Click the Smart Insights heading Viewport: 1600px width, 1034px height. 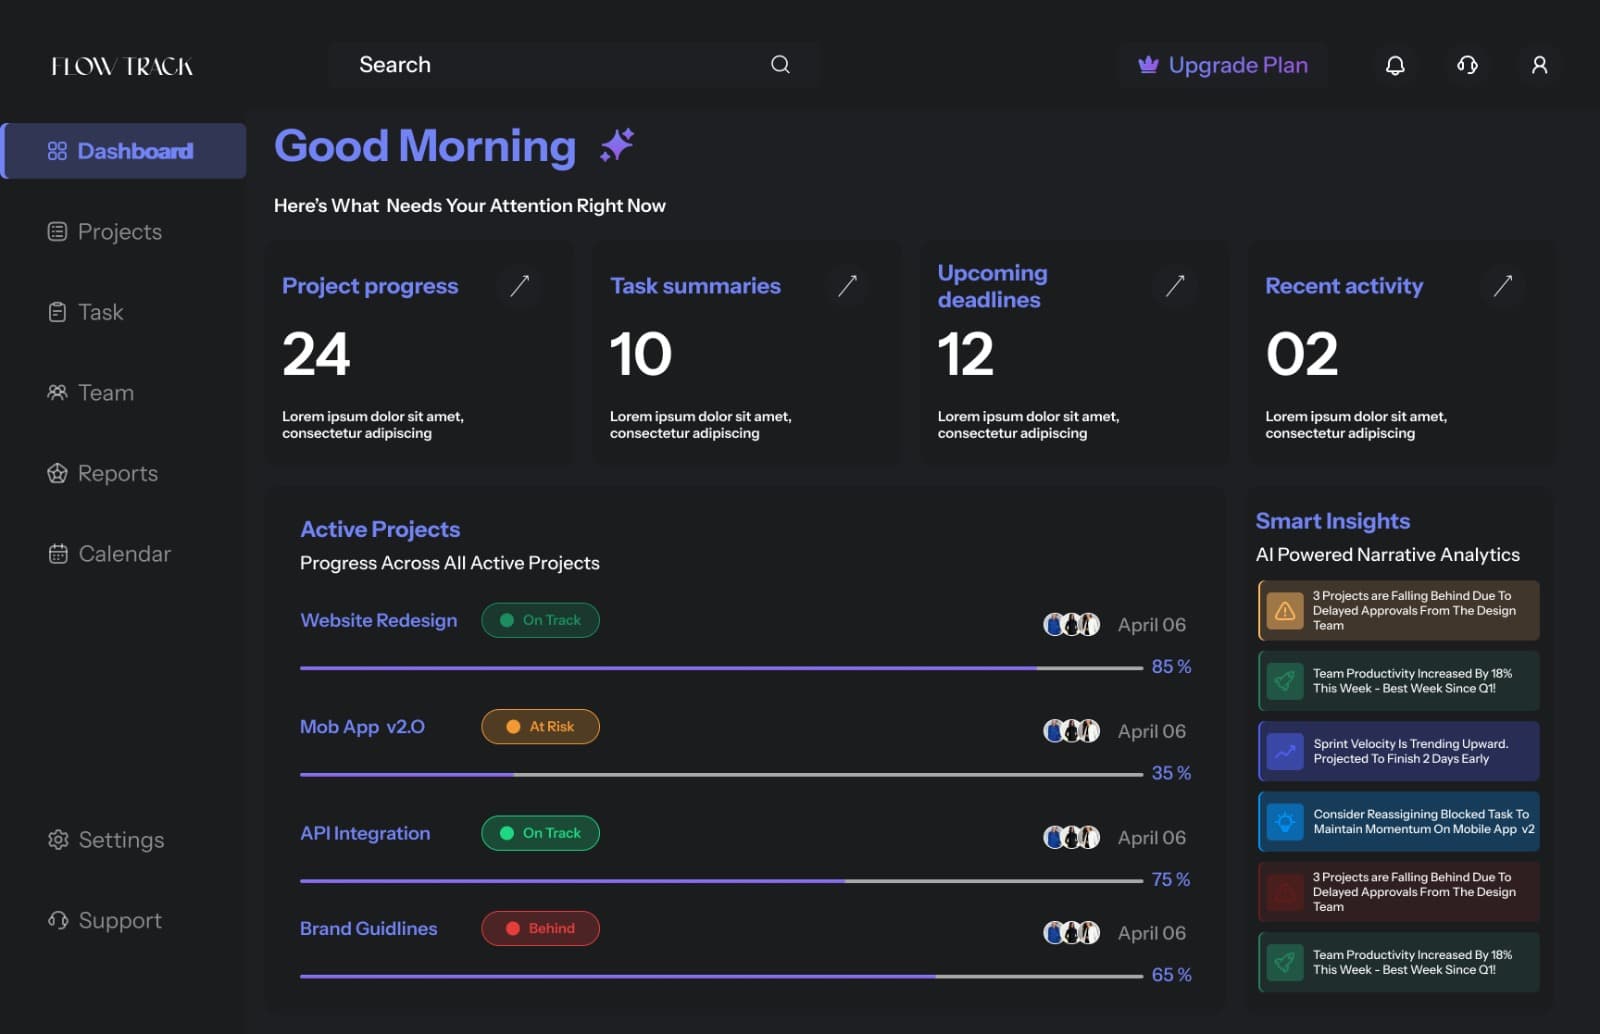(1332, 521)
